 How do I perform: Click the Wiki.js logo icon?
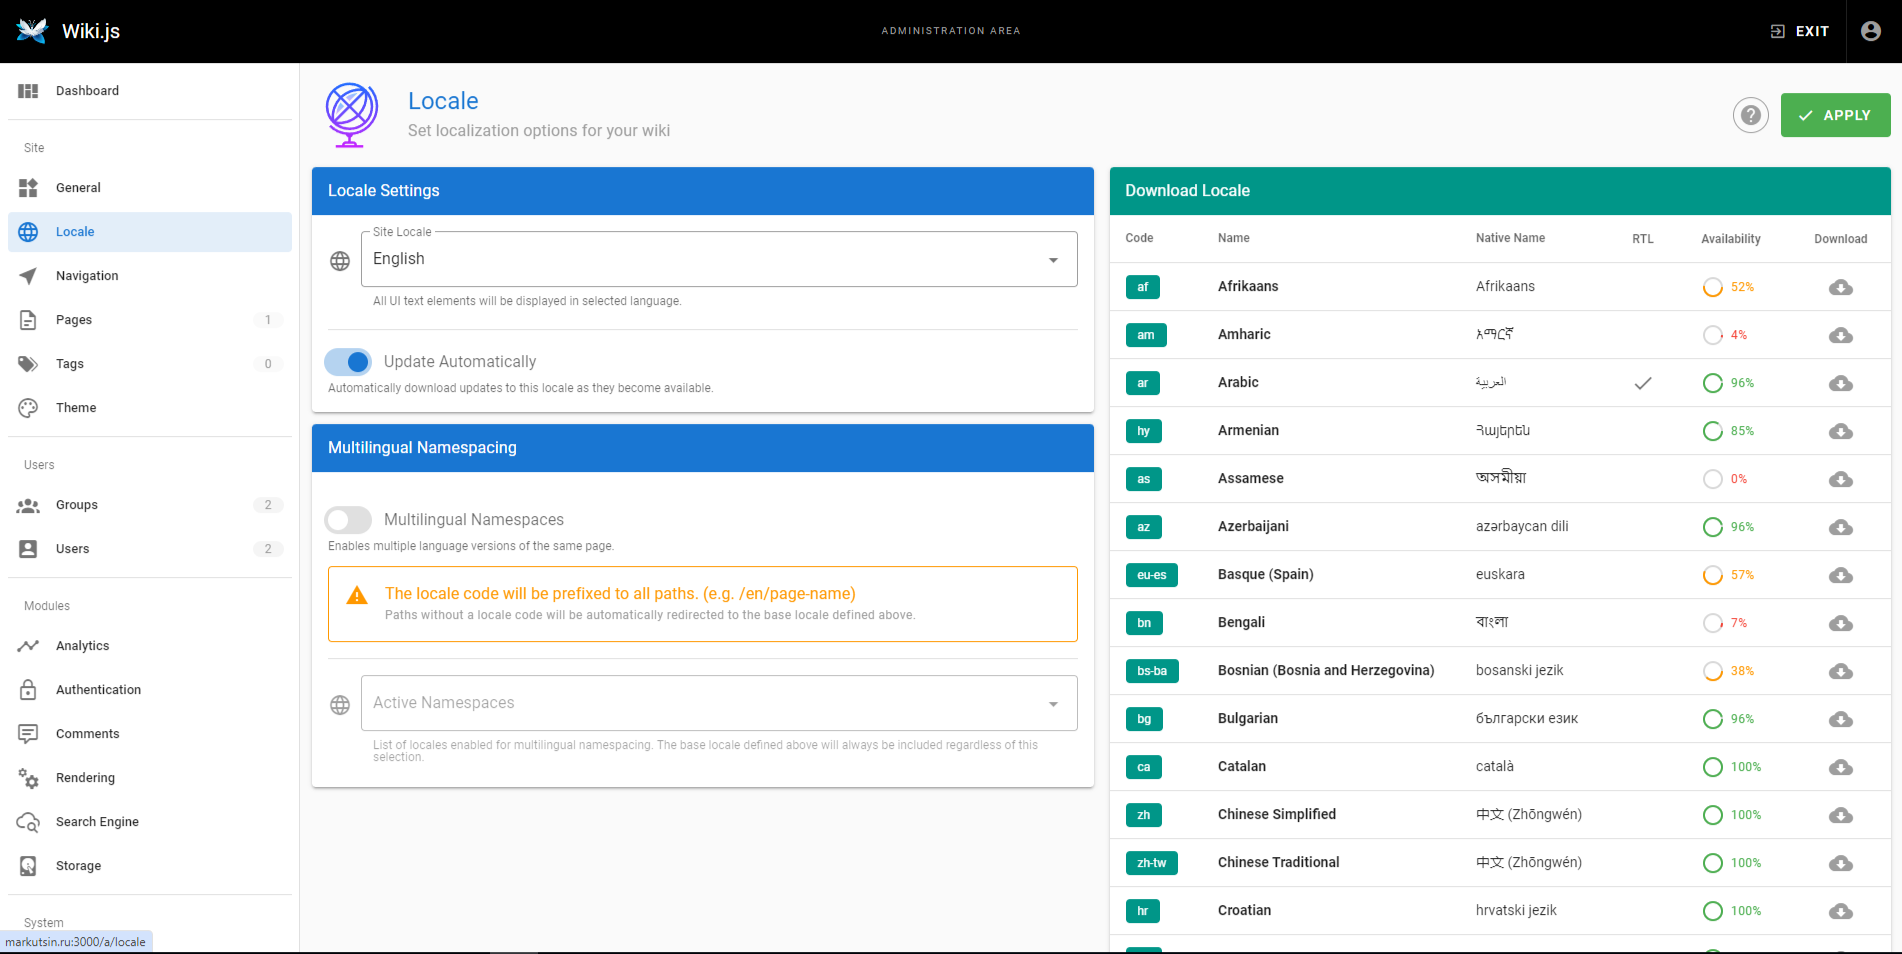(x=32, y=31)
